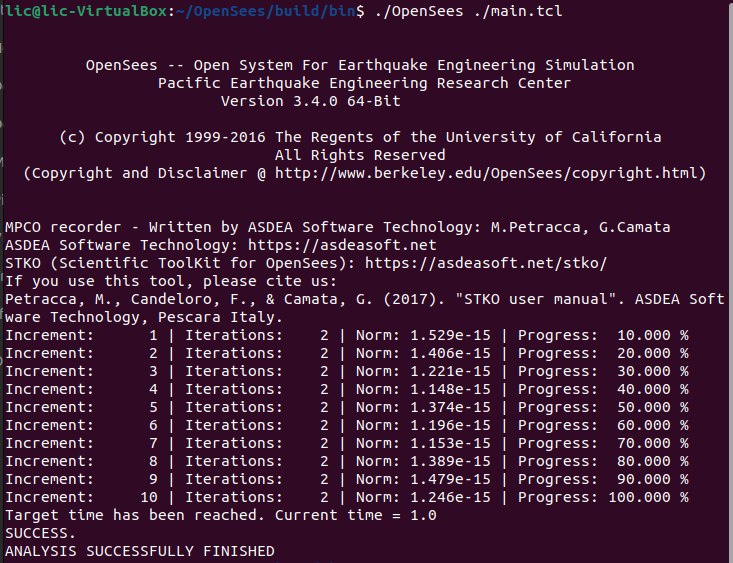733x563 pixels.
Task: Click Norm value 1.389e-15
Action: click(x=451, y=462)
